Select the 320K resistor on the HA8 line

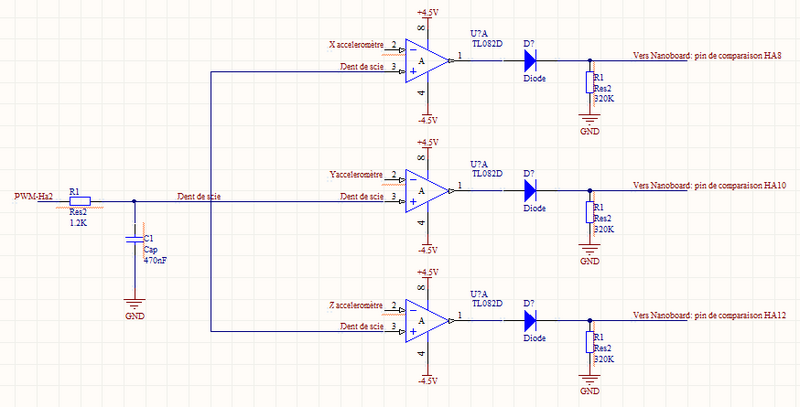(x=588, y=84)
